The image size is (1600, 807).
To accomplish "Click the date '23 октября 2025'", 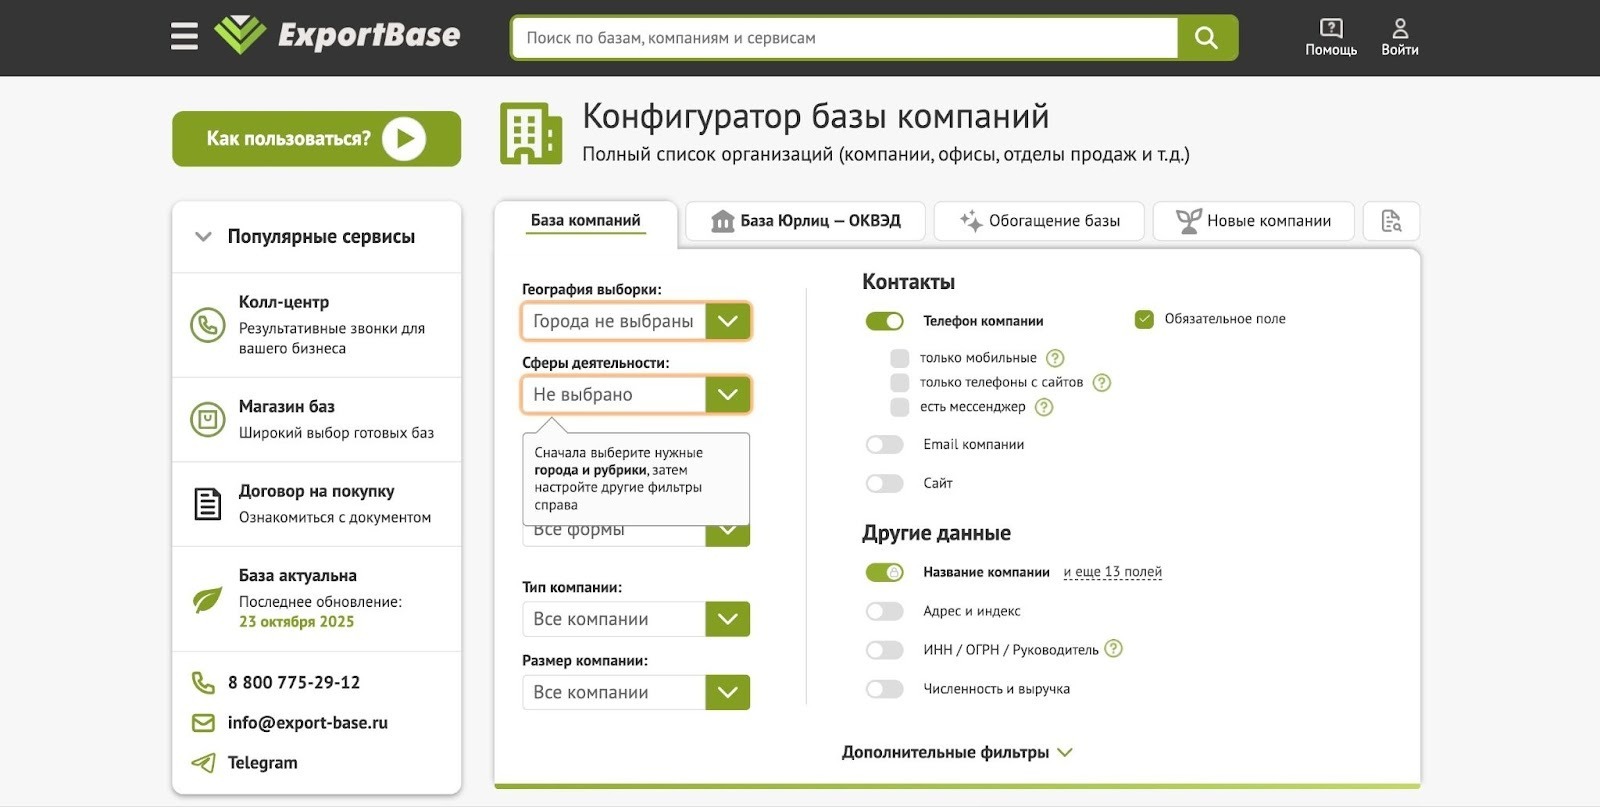I will [x=297, y=622].
